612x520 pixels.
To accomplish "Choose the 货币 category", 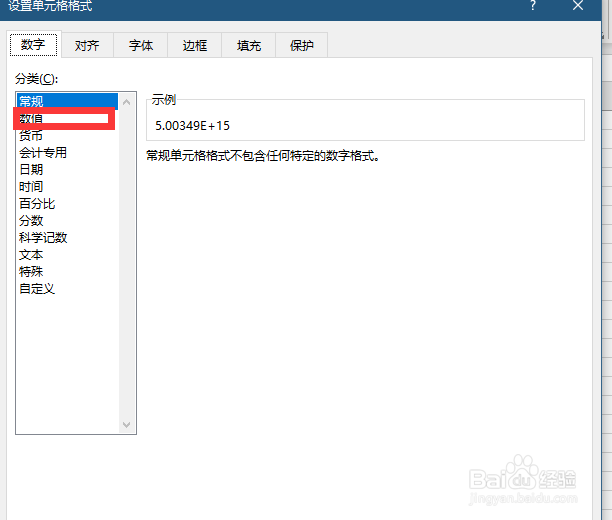I will pyautogui.click(x=67, y=135).
